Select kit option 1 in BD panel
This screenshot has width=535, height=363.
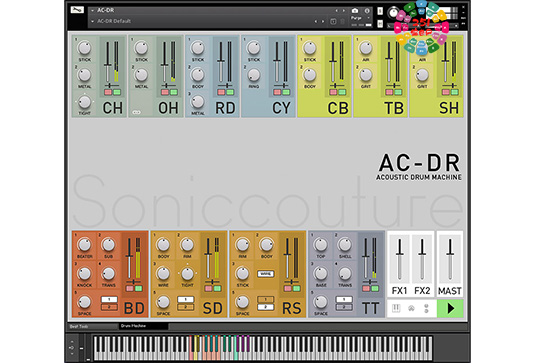click(109, 300)
